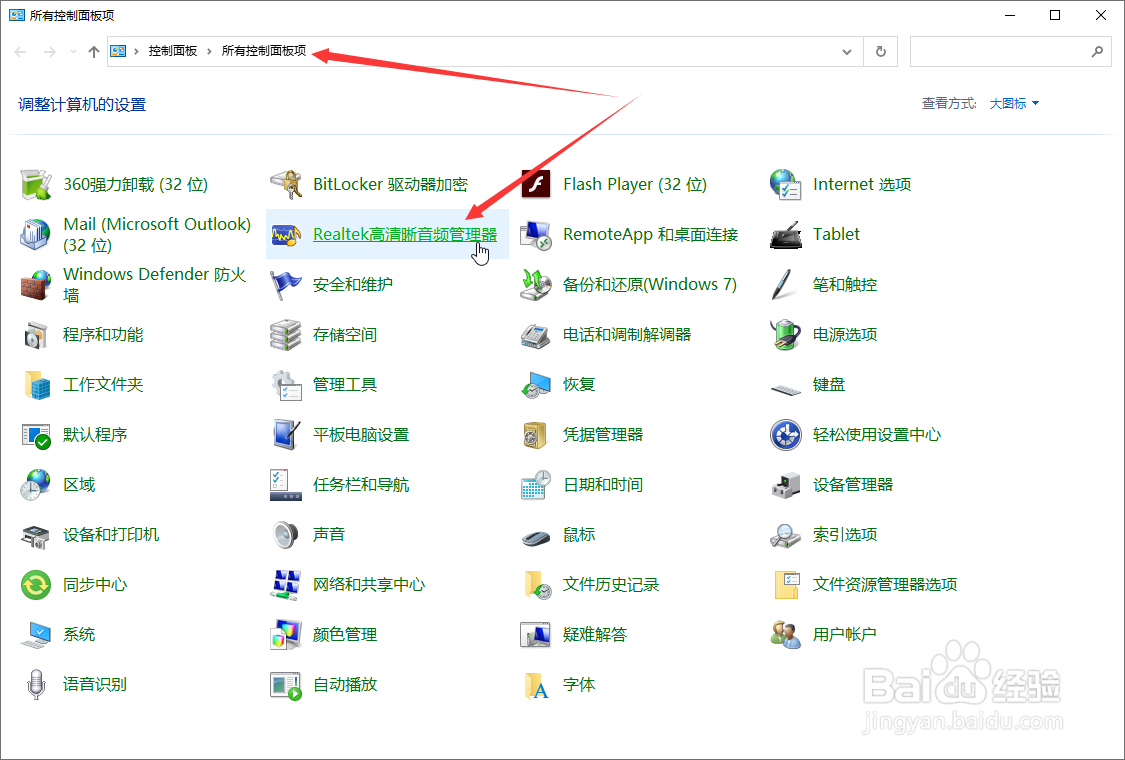Expand the 查看方式 大图标 dropdown

pyautogui.click(x=1014, y=103)
